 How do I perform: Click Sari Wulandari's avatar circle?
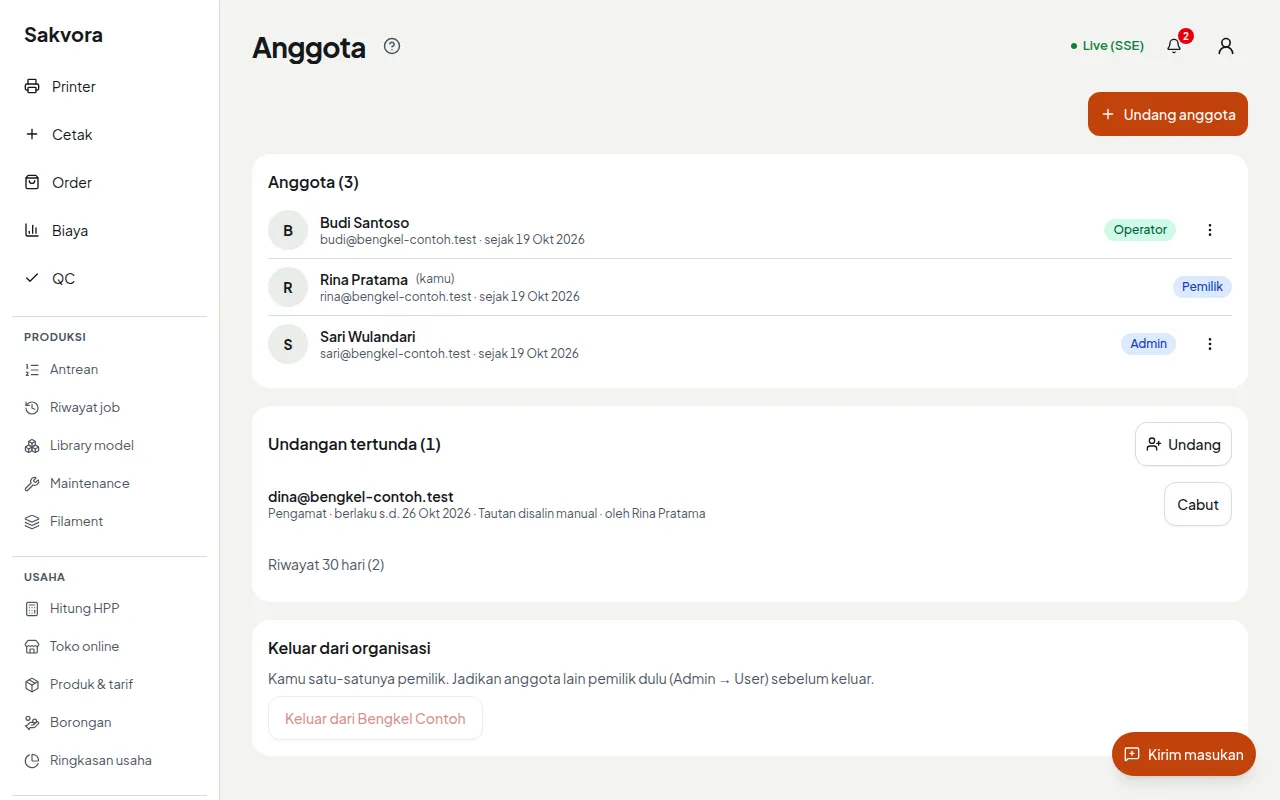288,344
